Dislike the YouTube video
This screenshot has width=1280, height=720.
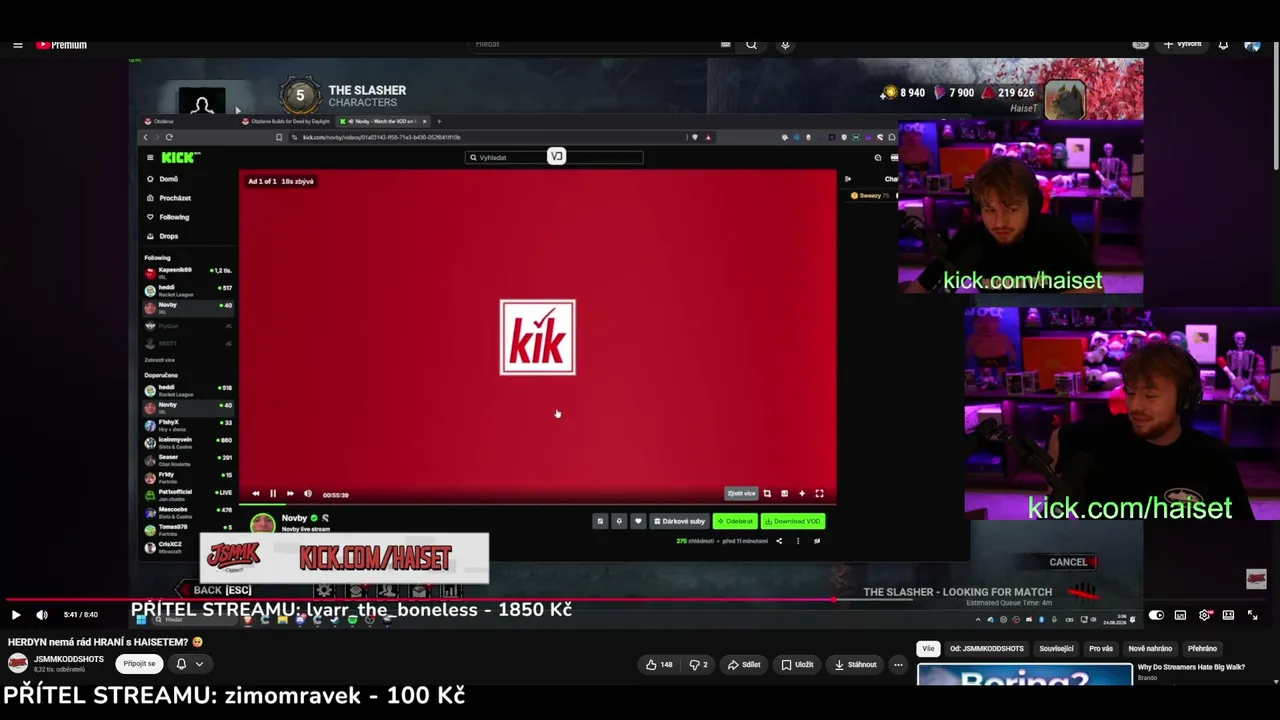pos(698,664)
